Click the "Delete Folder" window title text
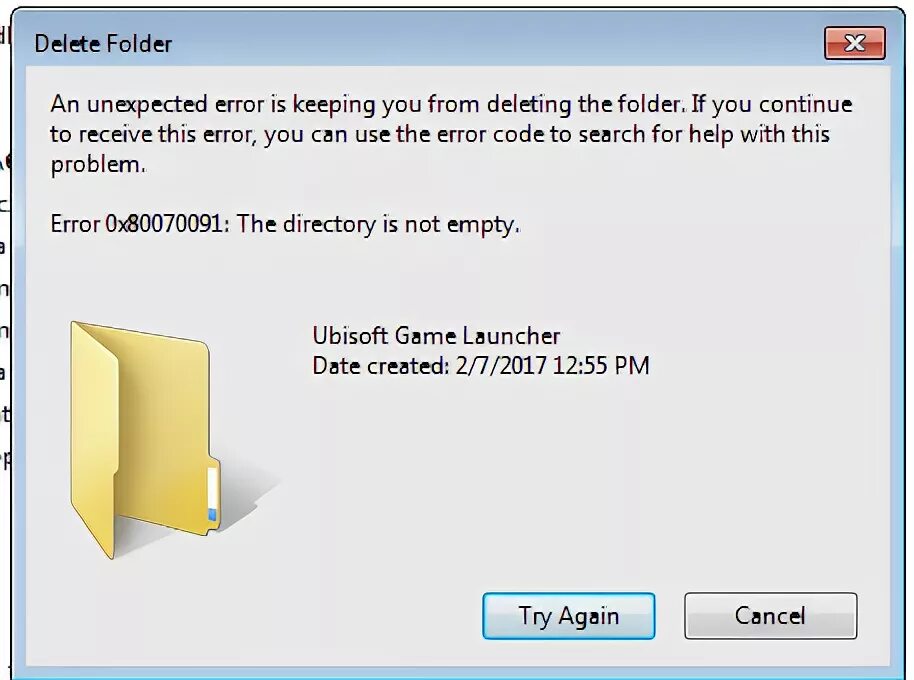Screen dimensions: 914x680 coord(103,44)
